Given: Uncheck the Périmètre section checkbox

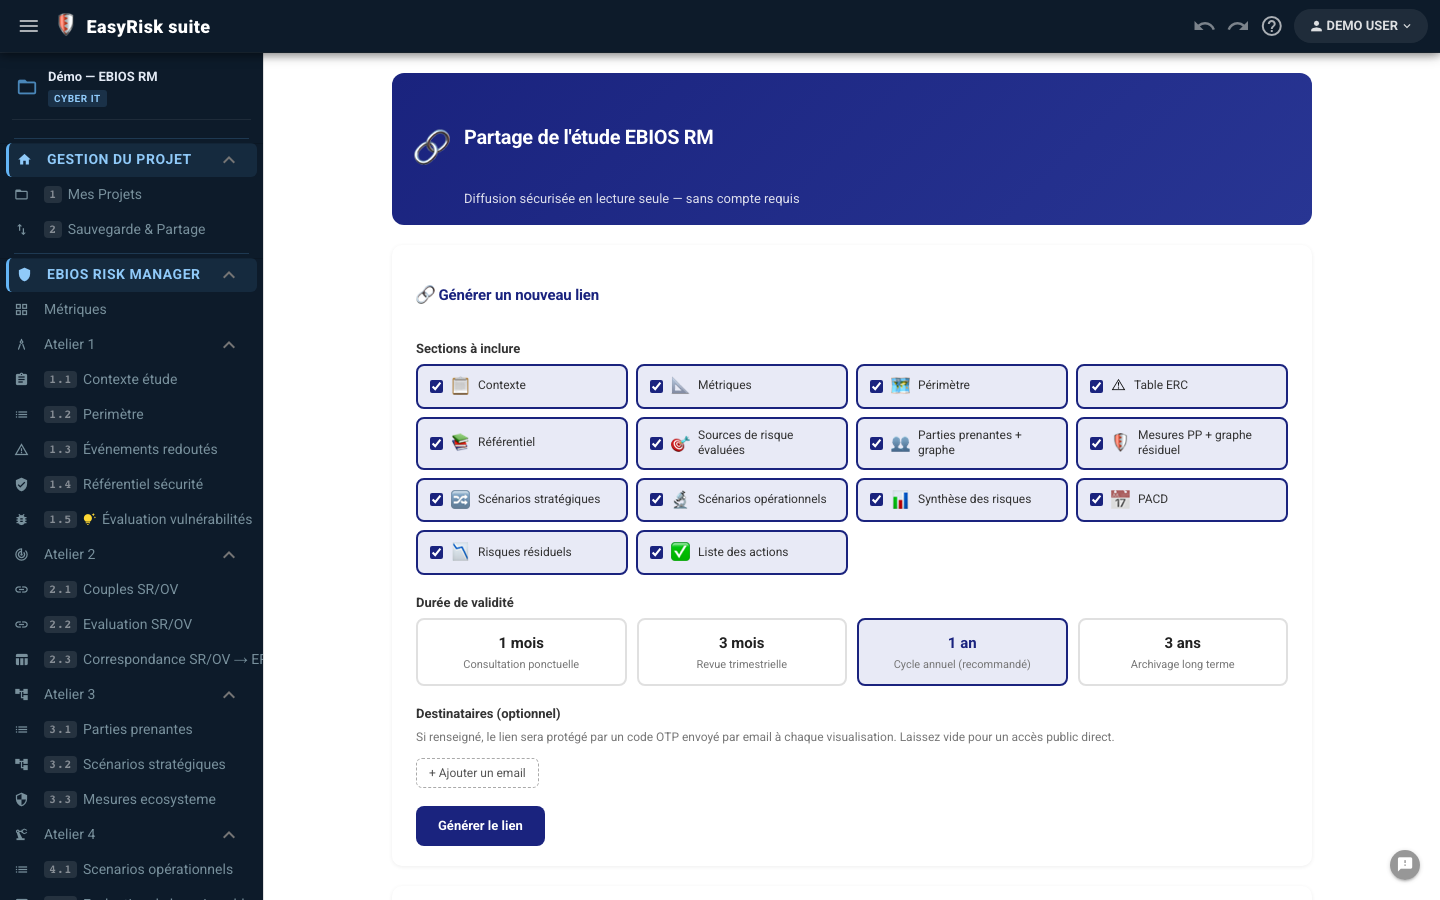Looking at the screenshot, I should point(877,386).
